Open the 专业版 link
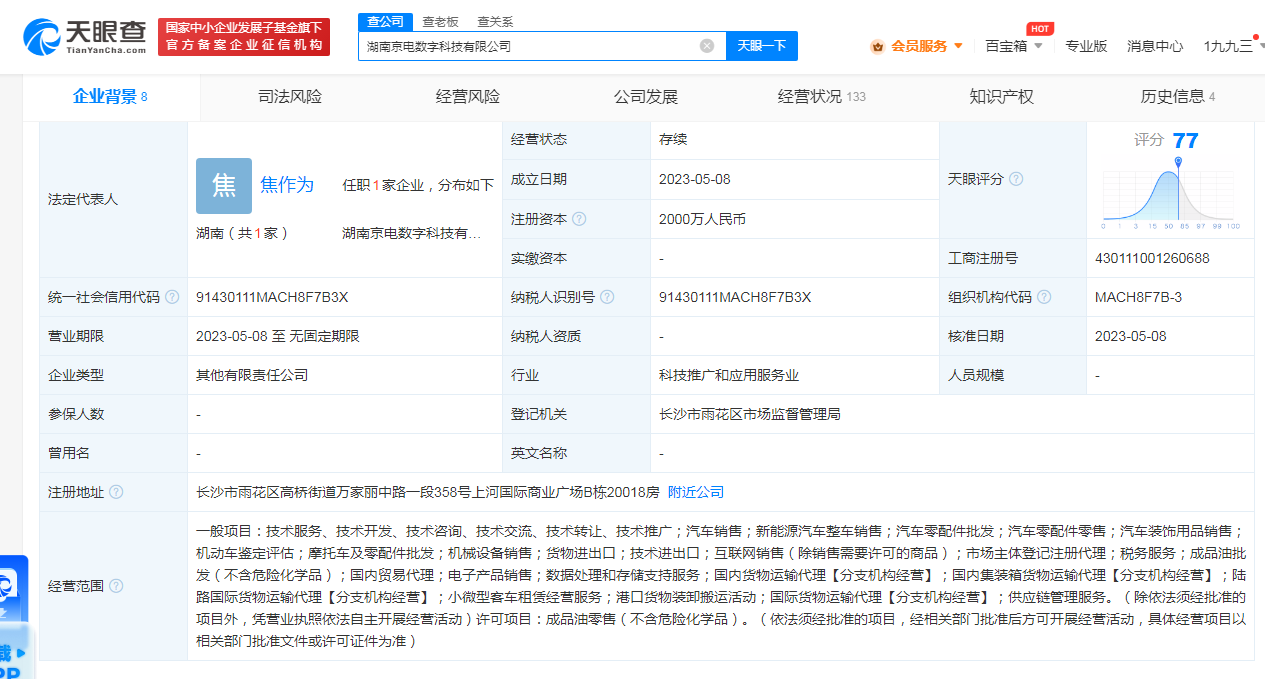The height and width of the screenshot is (679, 1265). (1086, 46)
